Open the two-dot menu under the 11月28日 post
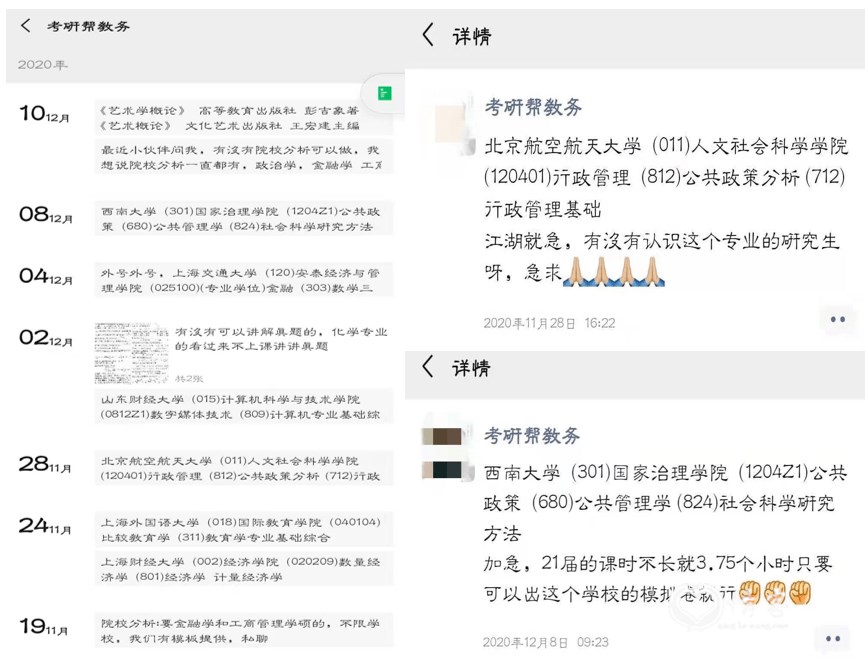The image size is (868, 660). (838, 319)
